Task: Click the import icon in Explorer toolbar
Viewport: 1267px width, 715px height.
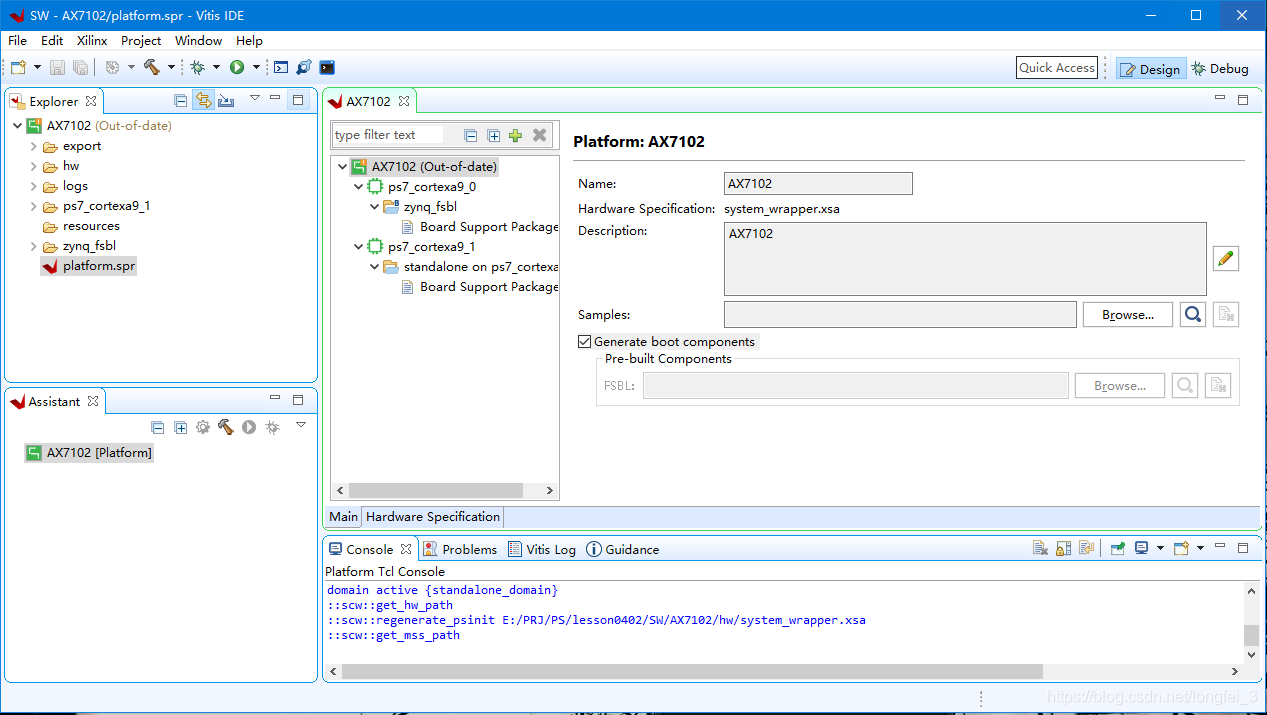Action: pos(226,100)
